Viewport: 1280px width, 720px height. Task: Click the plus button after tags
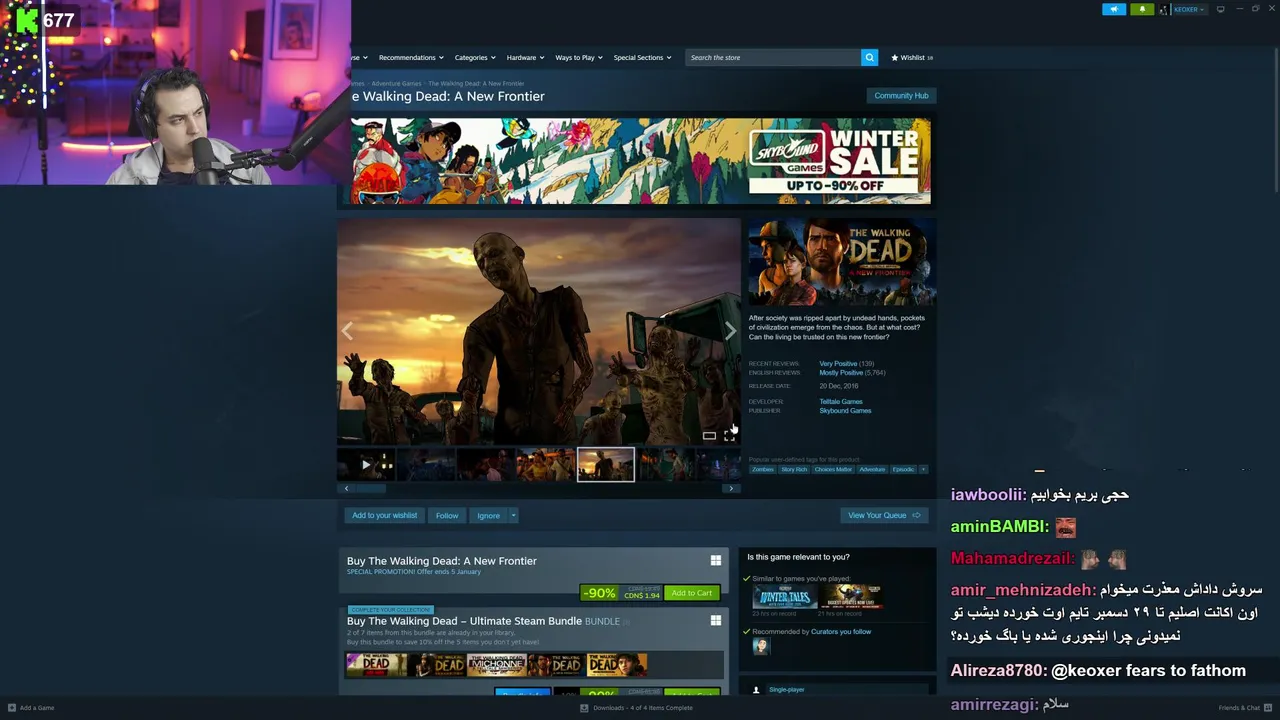coord(923,469)
